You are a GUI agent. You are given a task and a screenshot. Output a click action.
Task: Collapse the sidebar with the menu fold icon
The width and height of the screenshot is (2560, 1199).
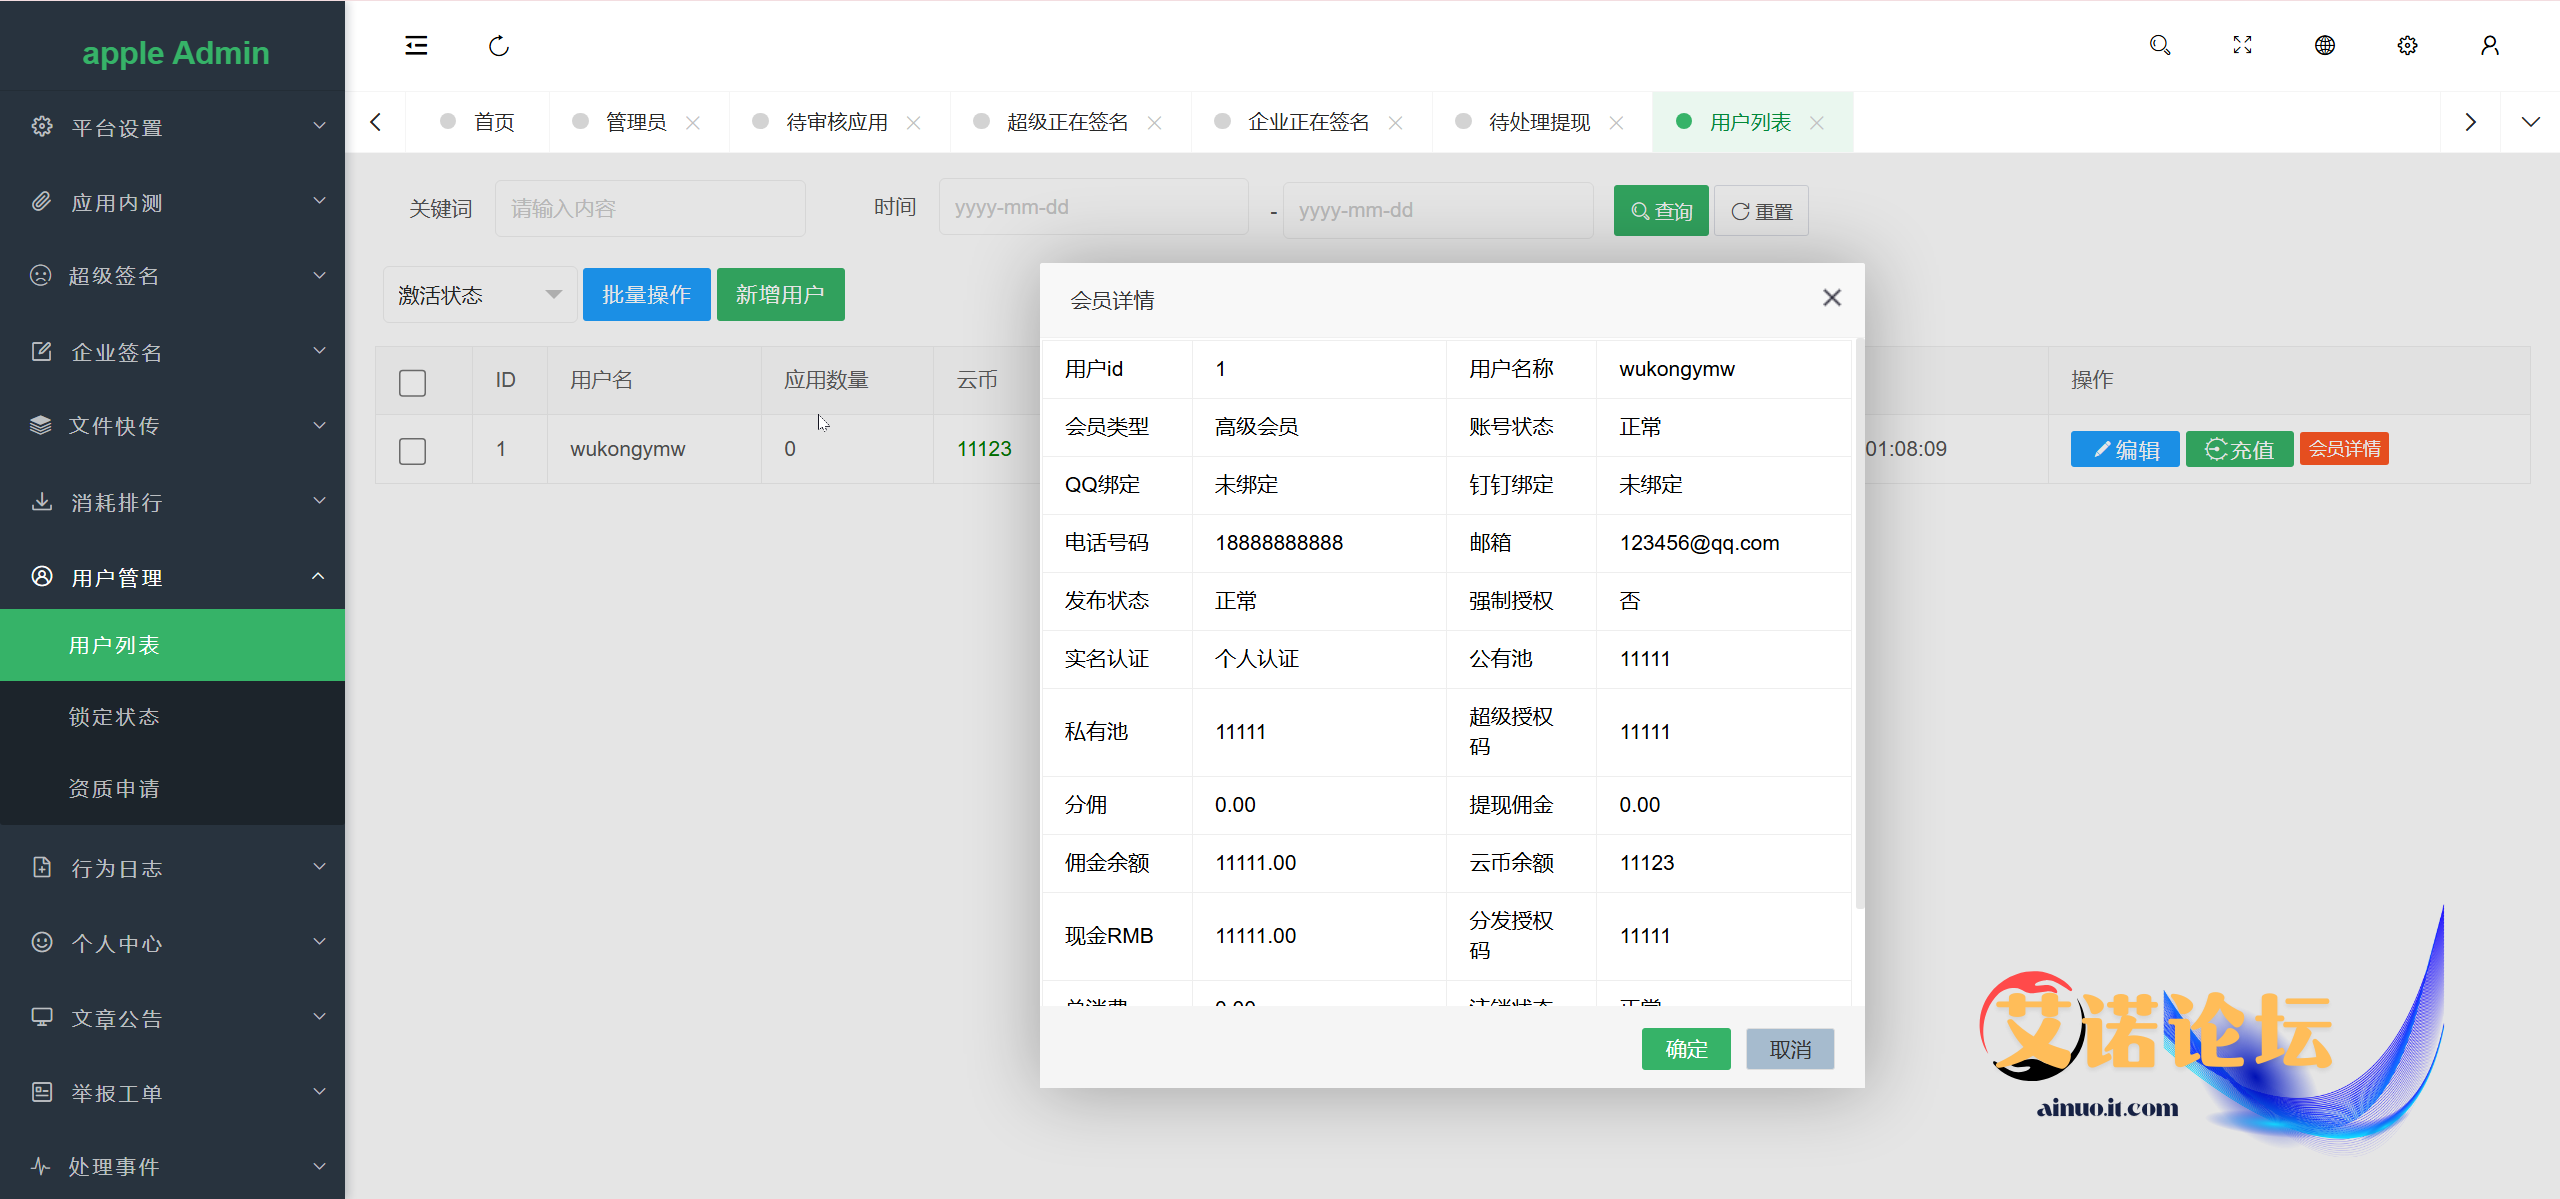tap(416, 46)
